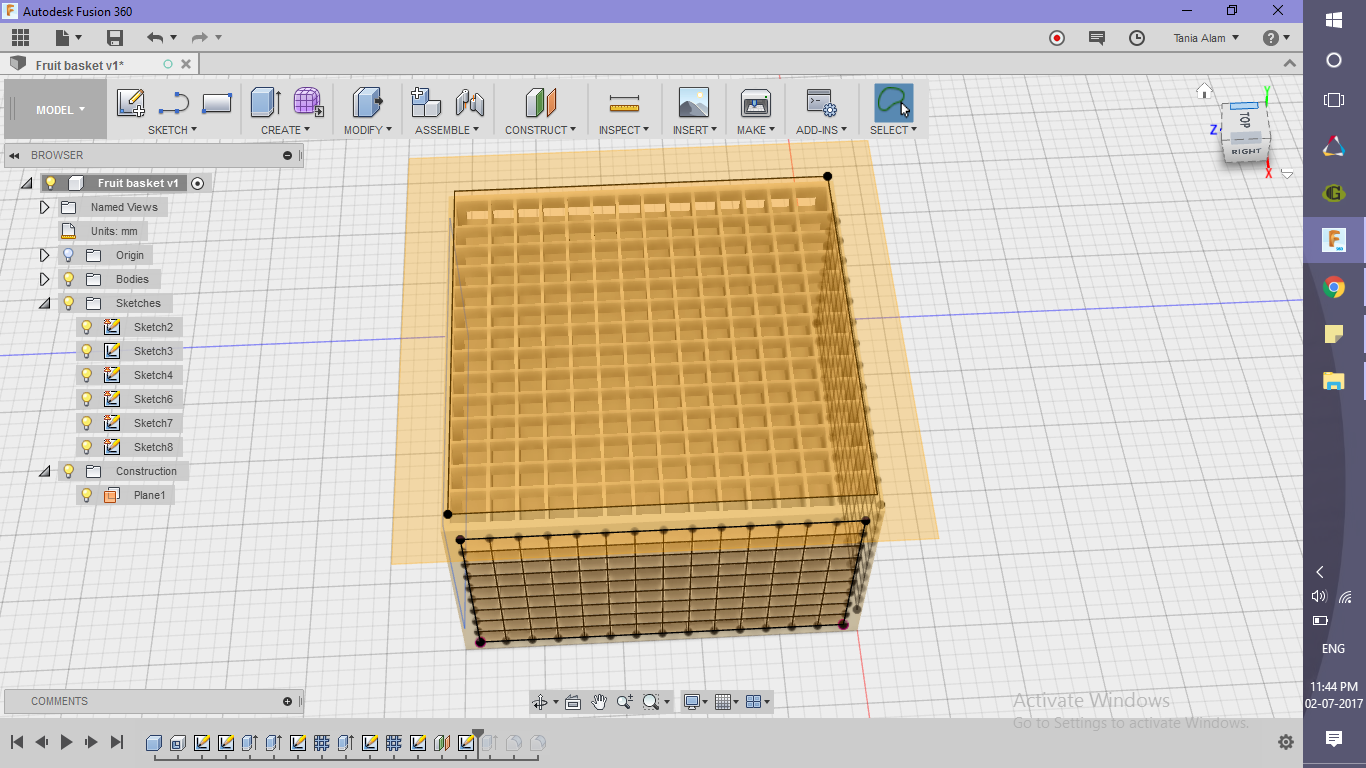Select the Spline sketch tool icon
This screenshot has height=768, width=1366.
(x=174, y=103)
